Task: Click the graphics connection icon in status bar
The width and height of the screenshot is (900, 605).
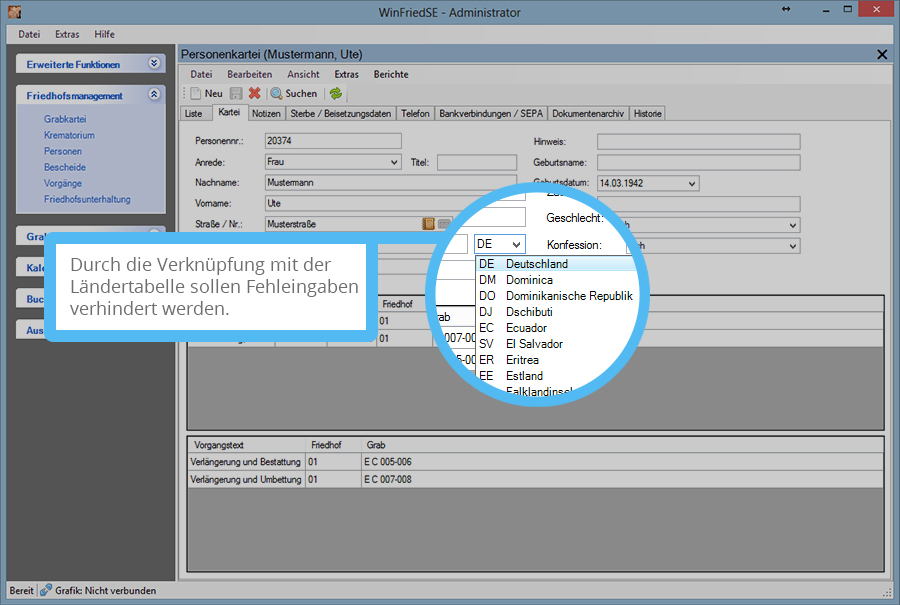Action: [x=46, y=591]
